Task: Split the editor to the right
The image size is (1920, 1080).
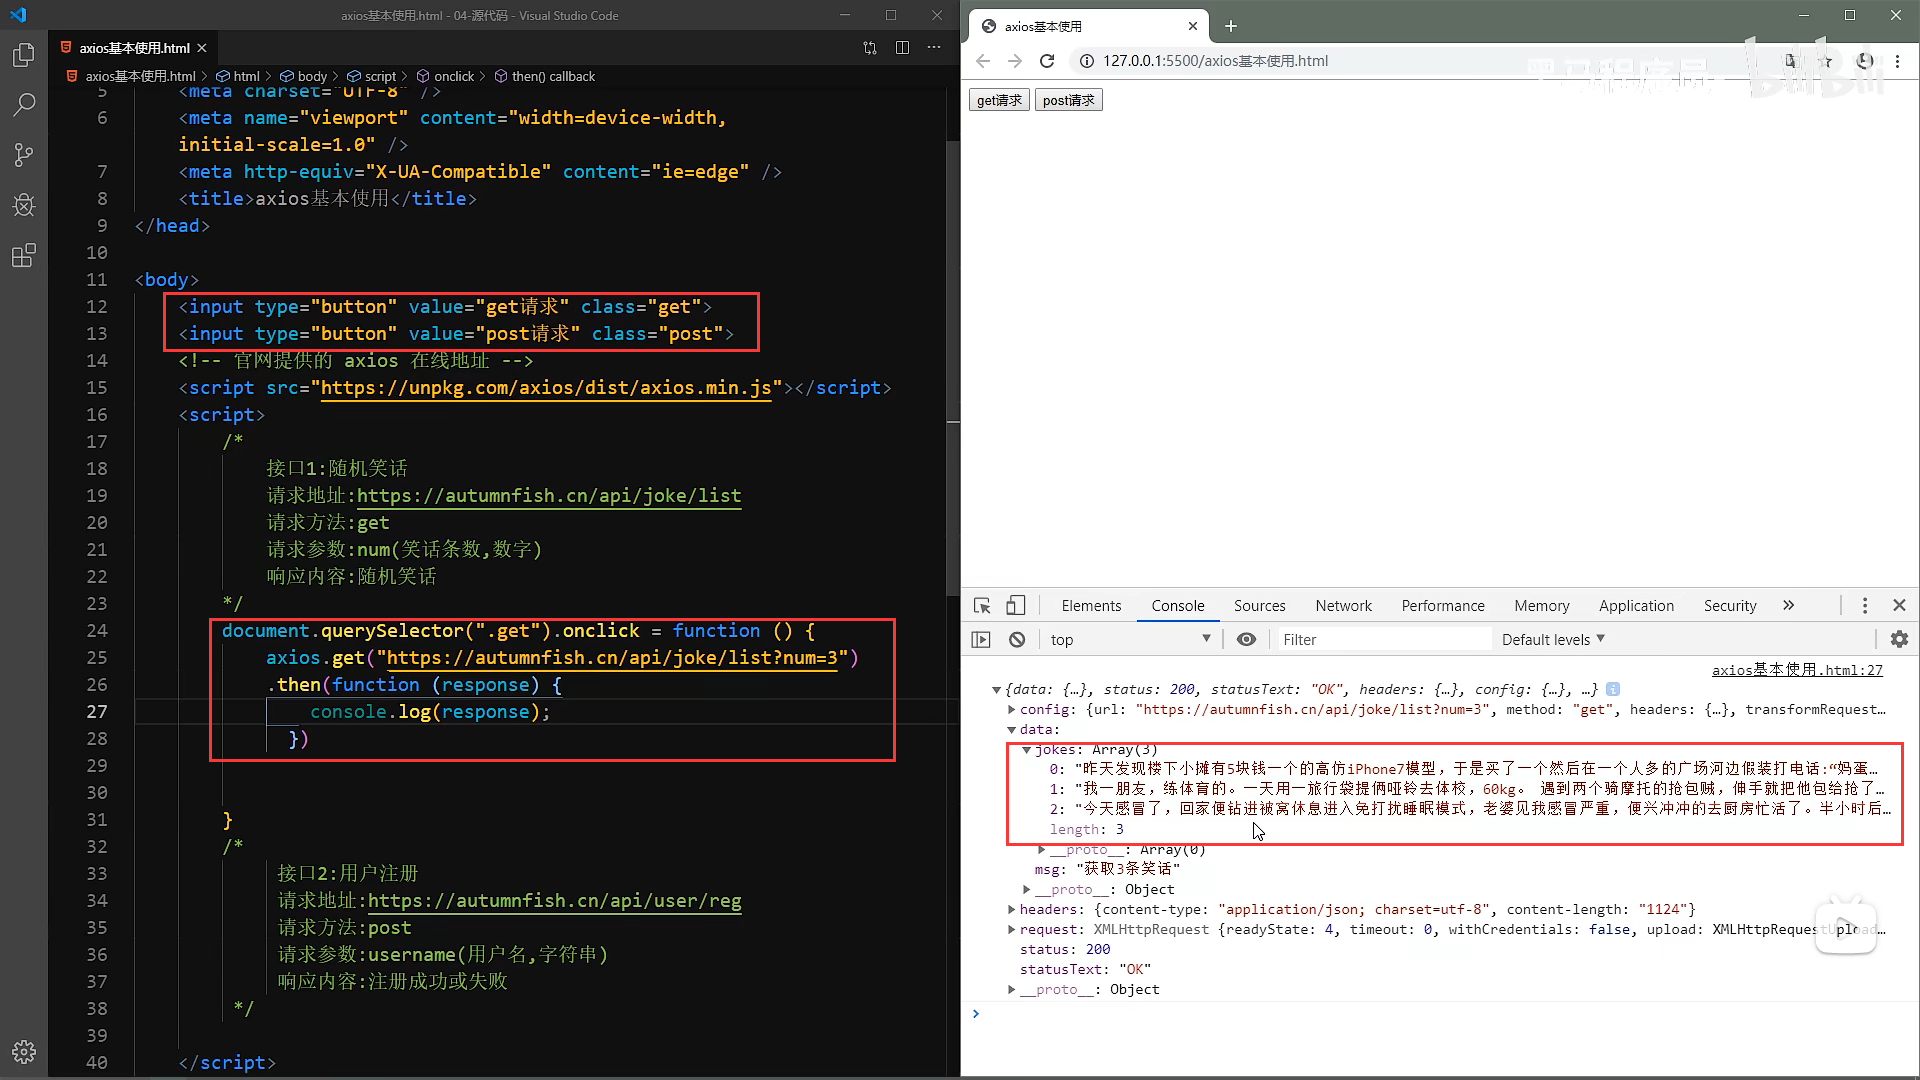Action: (902, 48)
